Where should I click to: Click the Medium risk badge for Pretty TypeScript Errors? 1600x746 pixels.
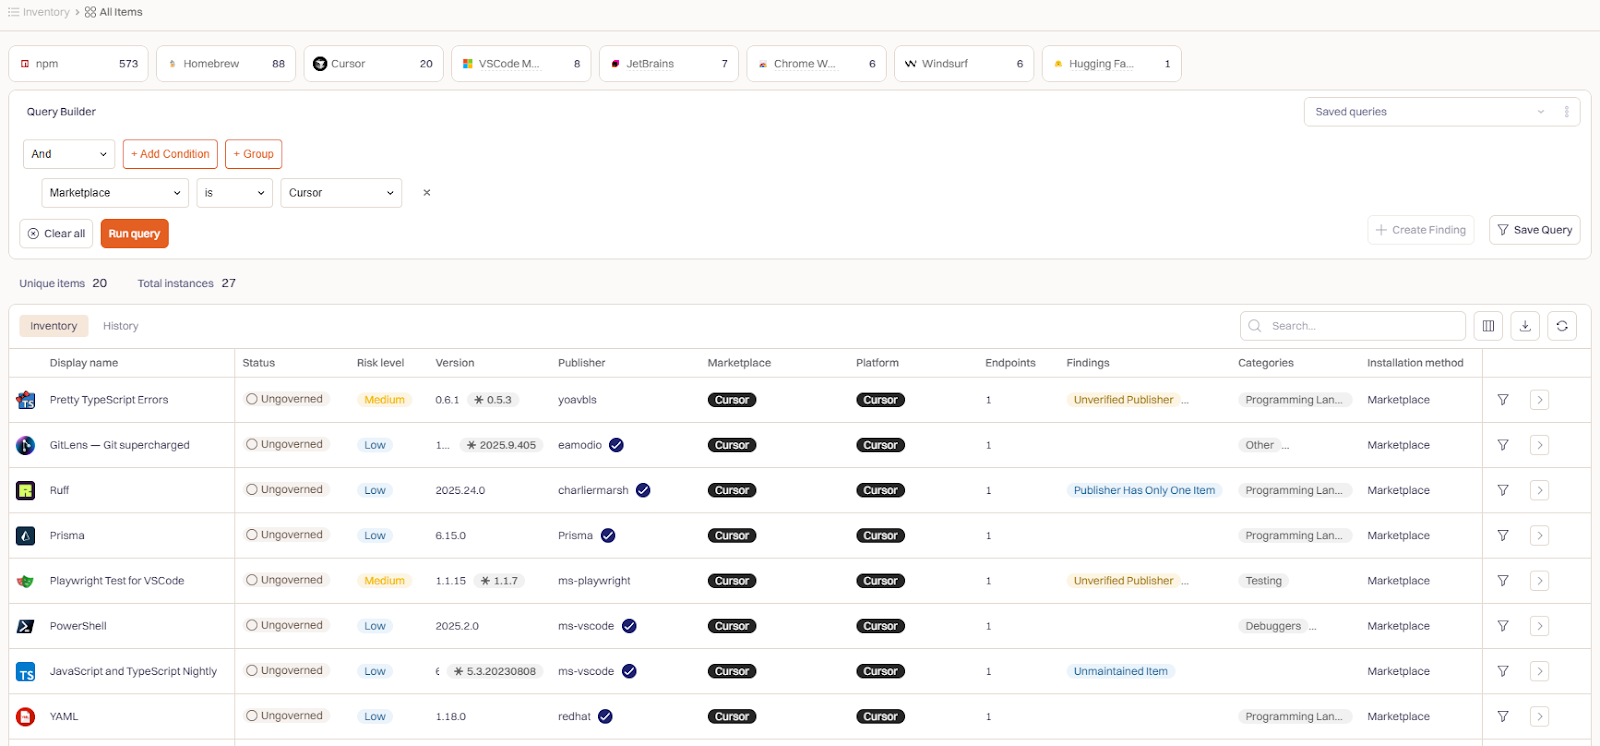(x=384, y=400)
